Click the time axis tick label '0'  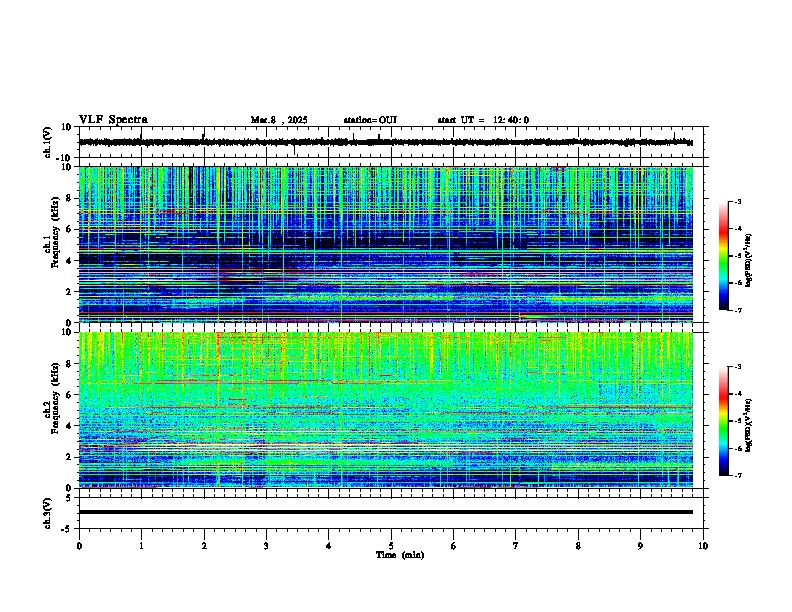(79, 546)
